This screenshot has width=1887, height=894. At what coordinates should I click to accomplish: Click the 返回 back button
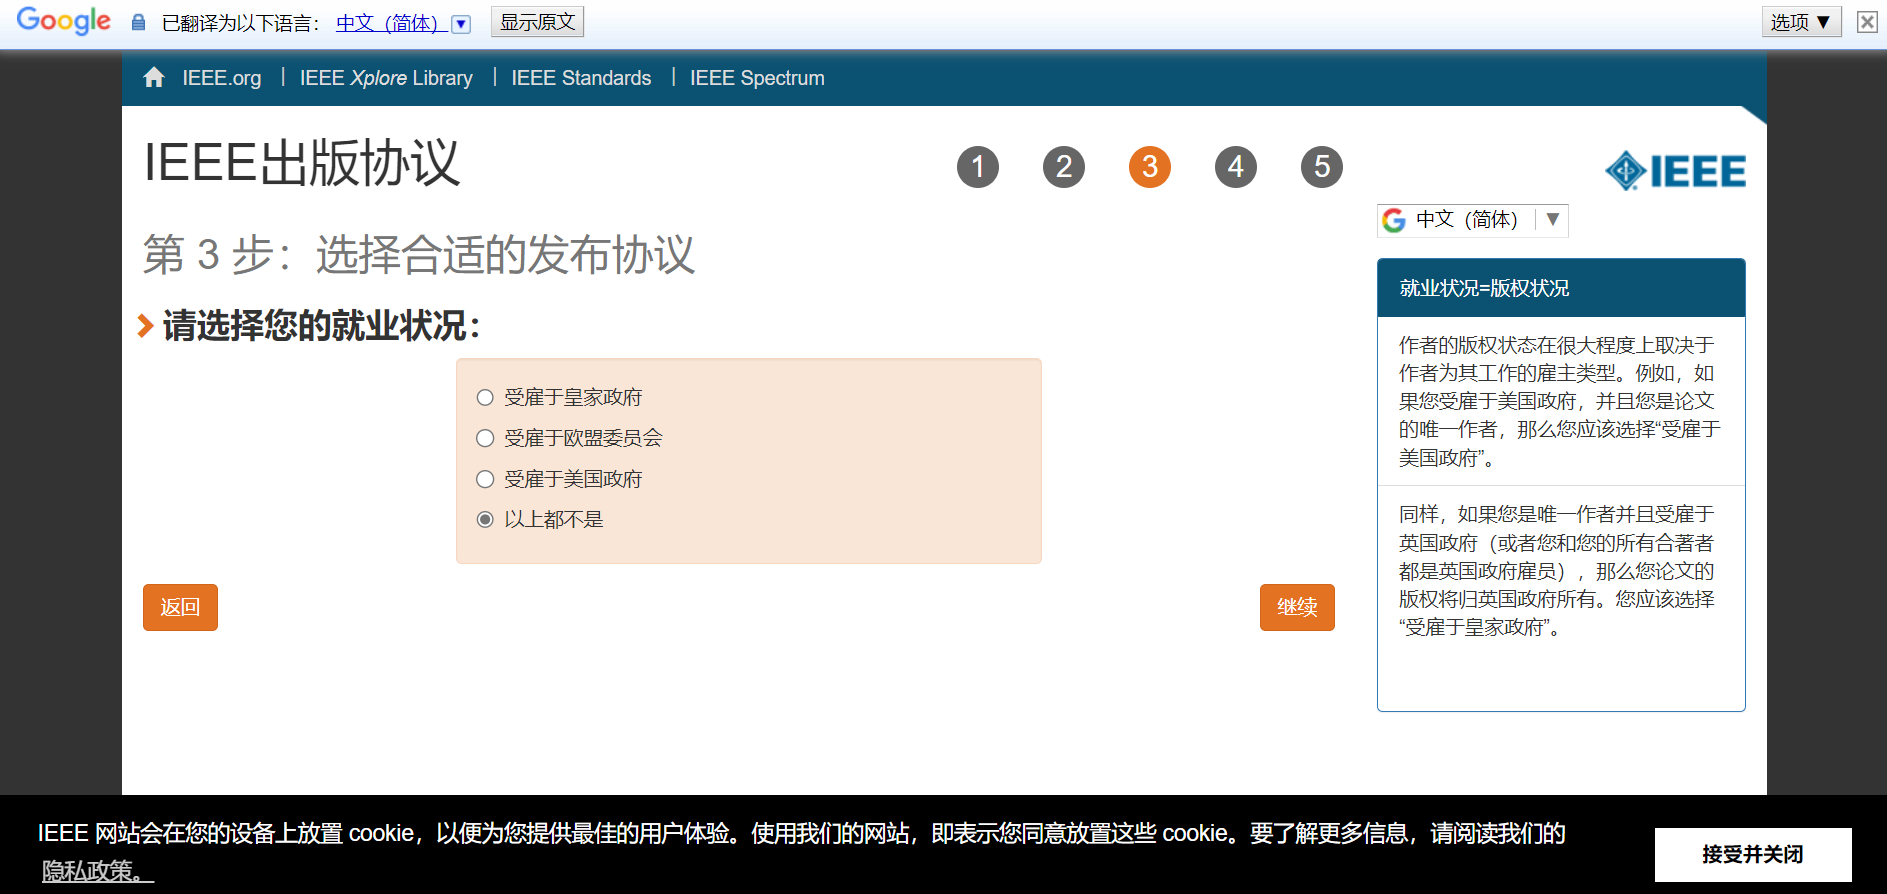[x=180, y=607]
